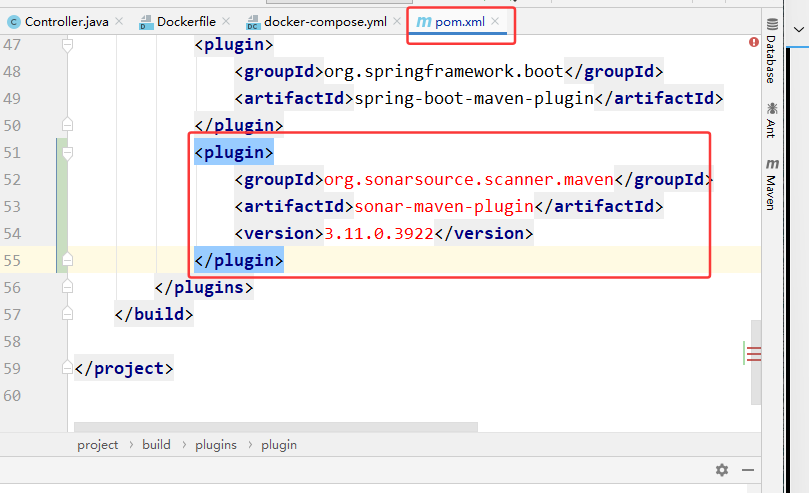Viewport: 809px width, 493px height.
Task: Click fold end marker at line 50
Action: click(67, 125)
